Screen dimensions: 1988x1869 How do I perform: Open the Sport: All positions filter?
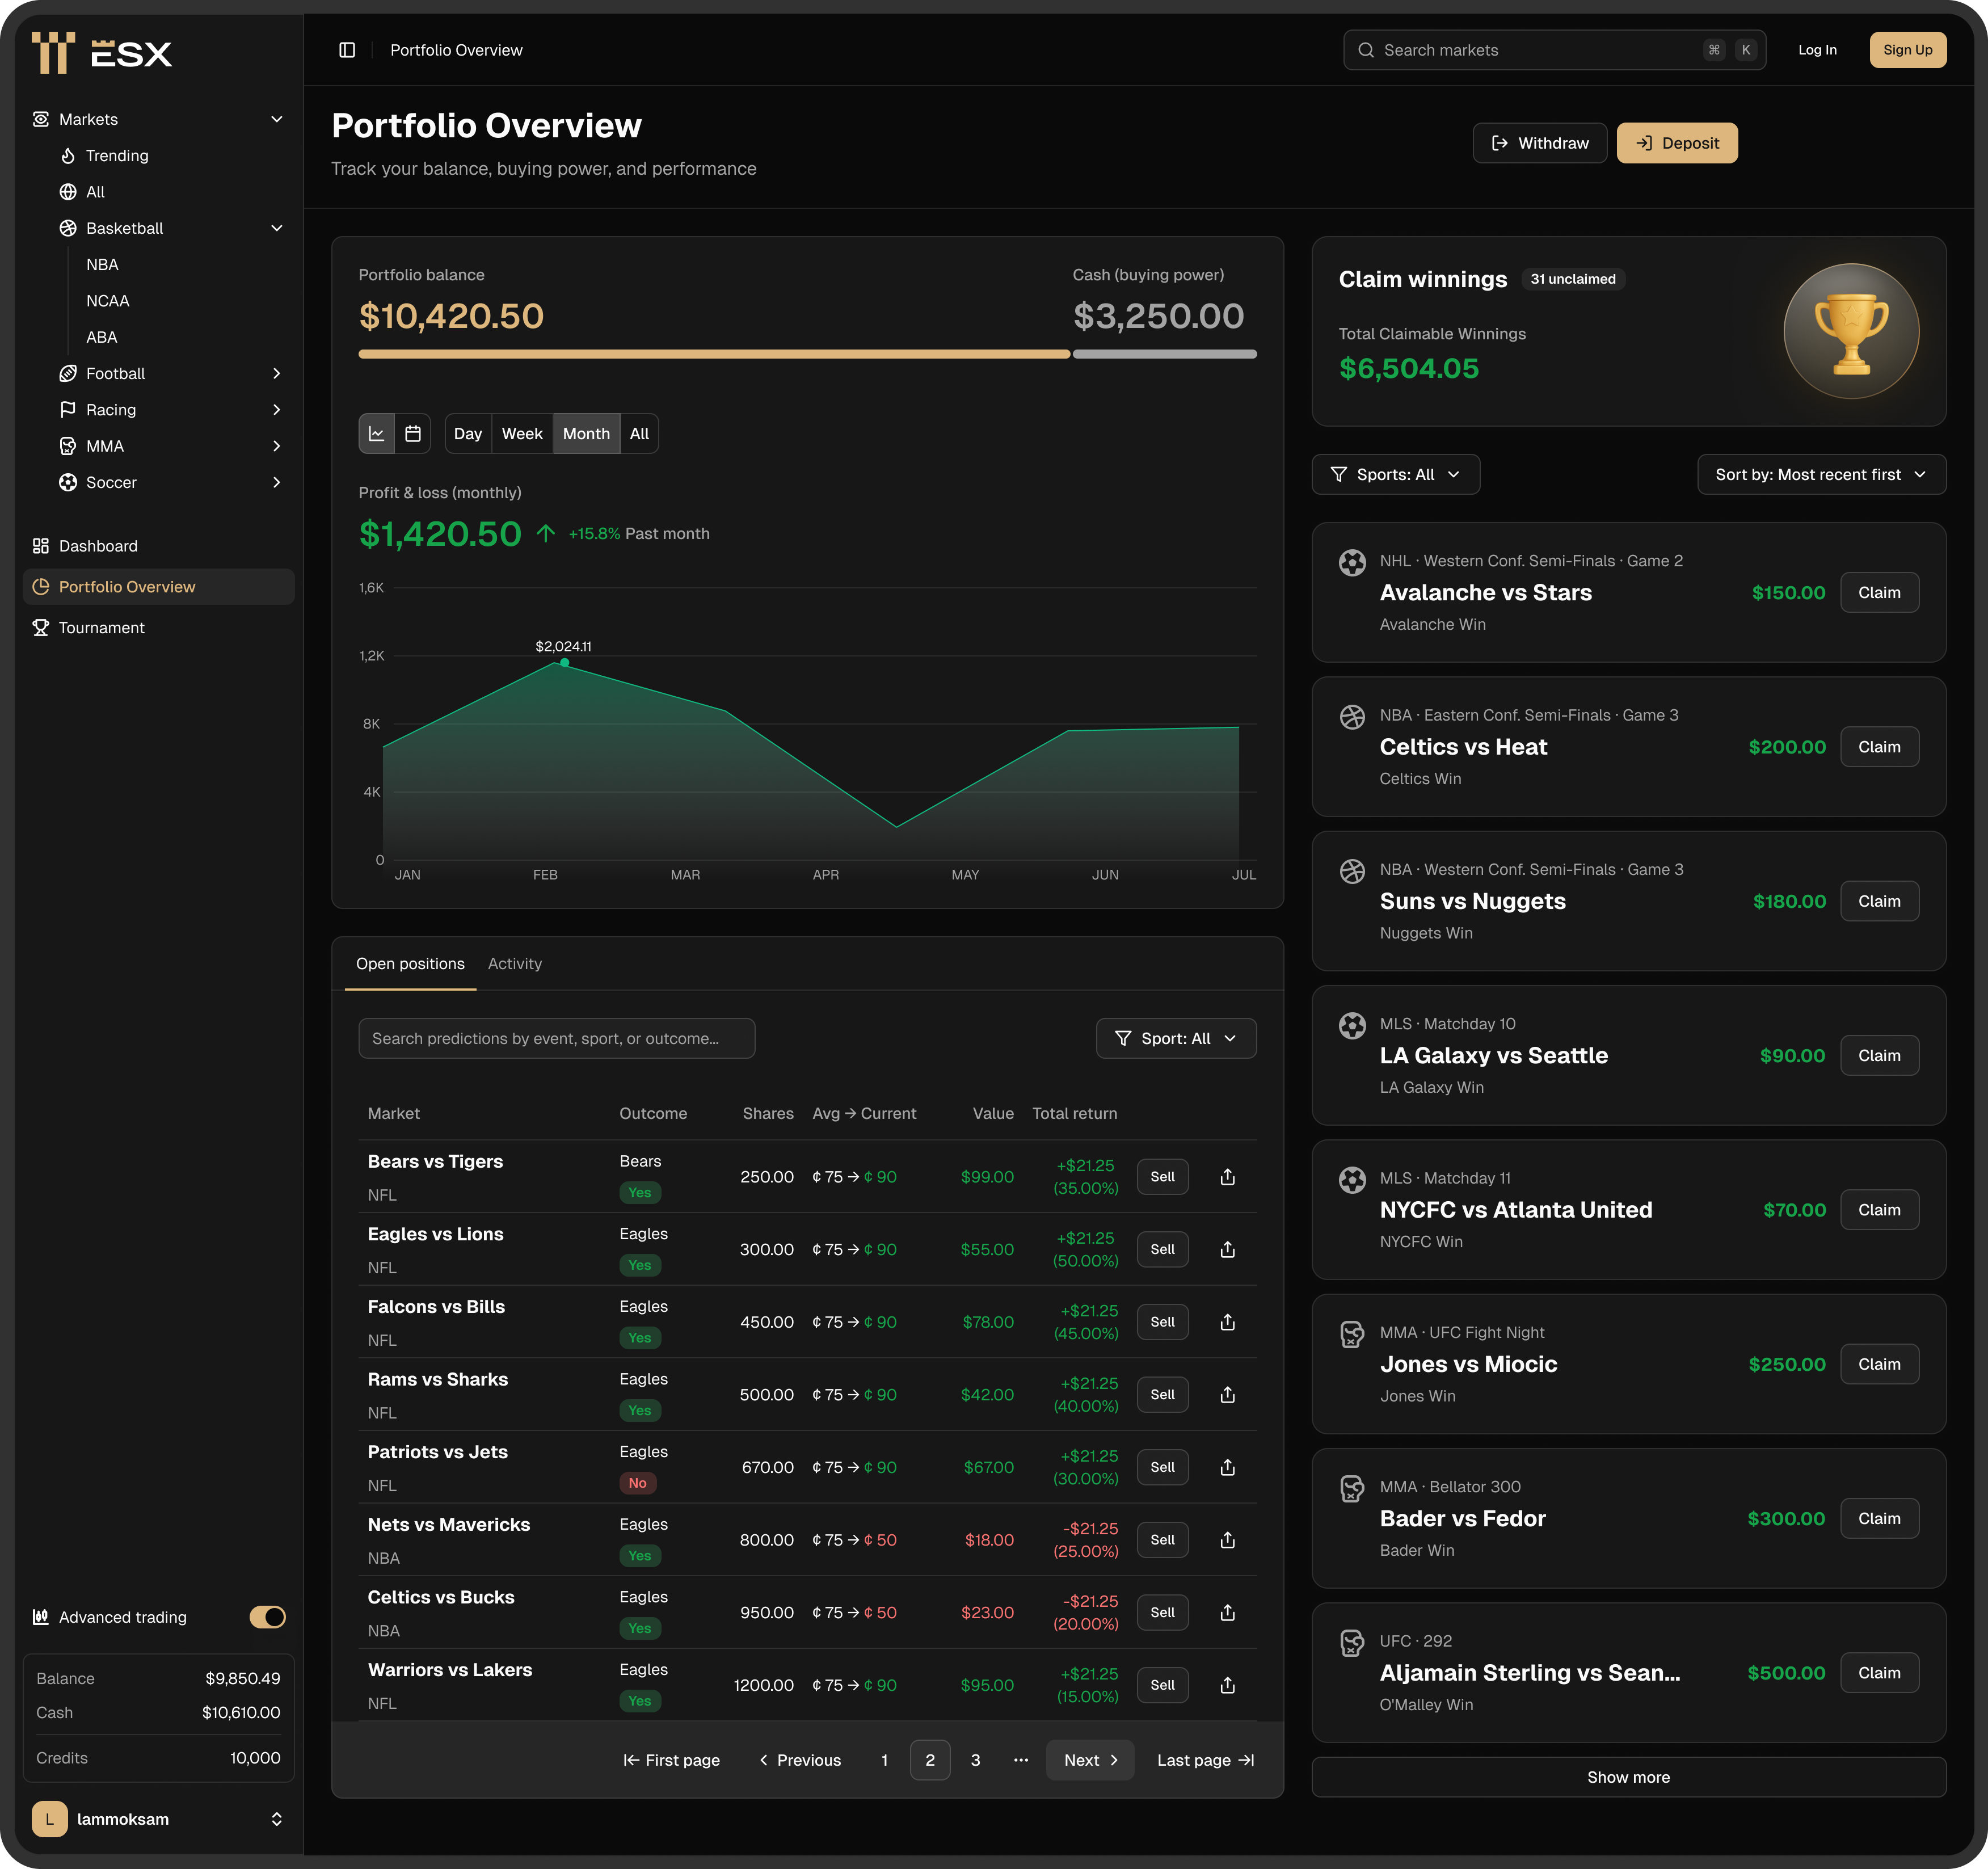pyautogui.click(x=1176, y=1039)
